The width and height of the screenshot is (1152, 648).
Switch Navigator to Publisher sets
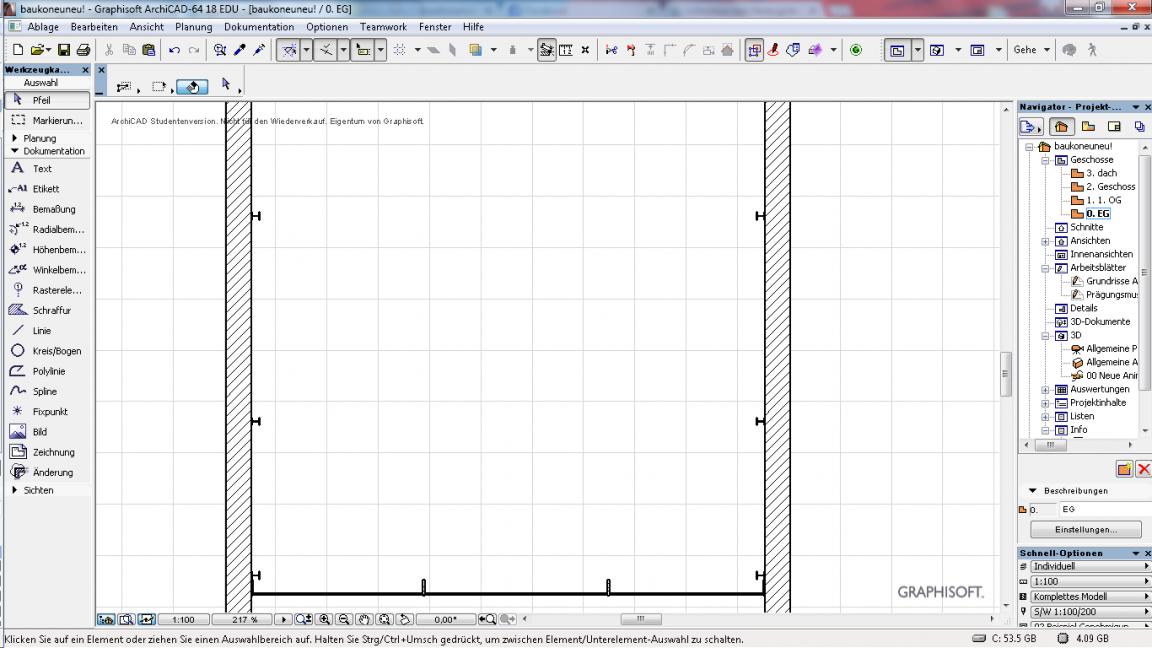point(1140,126)
